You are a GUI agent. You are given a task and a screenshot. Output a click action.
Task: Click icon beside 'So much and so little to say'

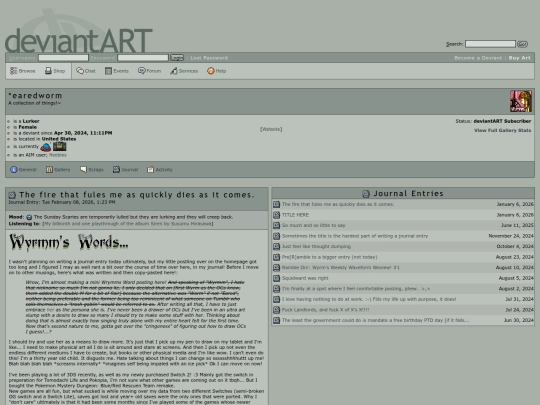(277, 226)
